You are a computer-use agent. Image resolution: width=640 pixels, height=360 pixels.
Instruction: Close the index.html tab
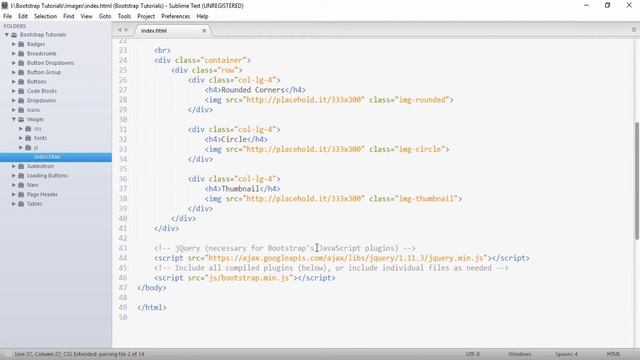tap(204, 31)
